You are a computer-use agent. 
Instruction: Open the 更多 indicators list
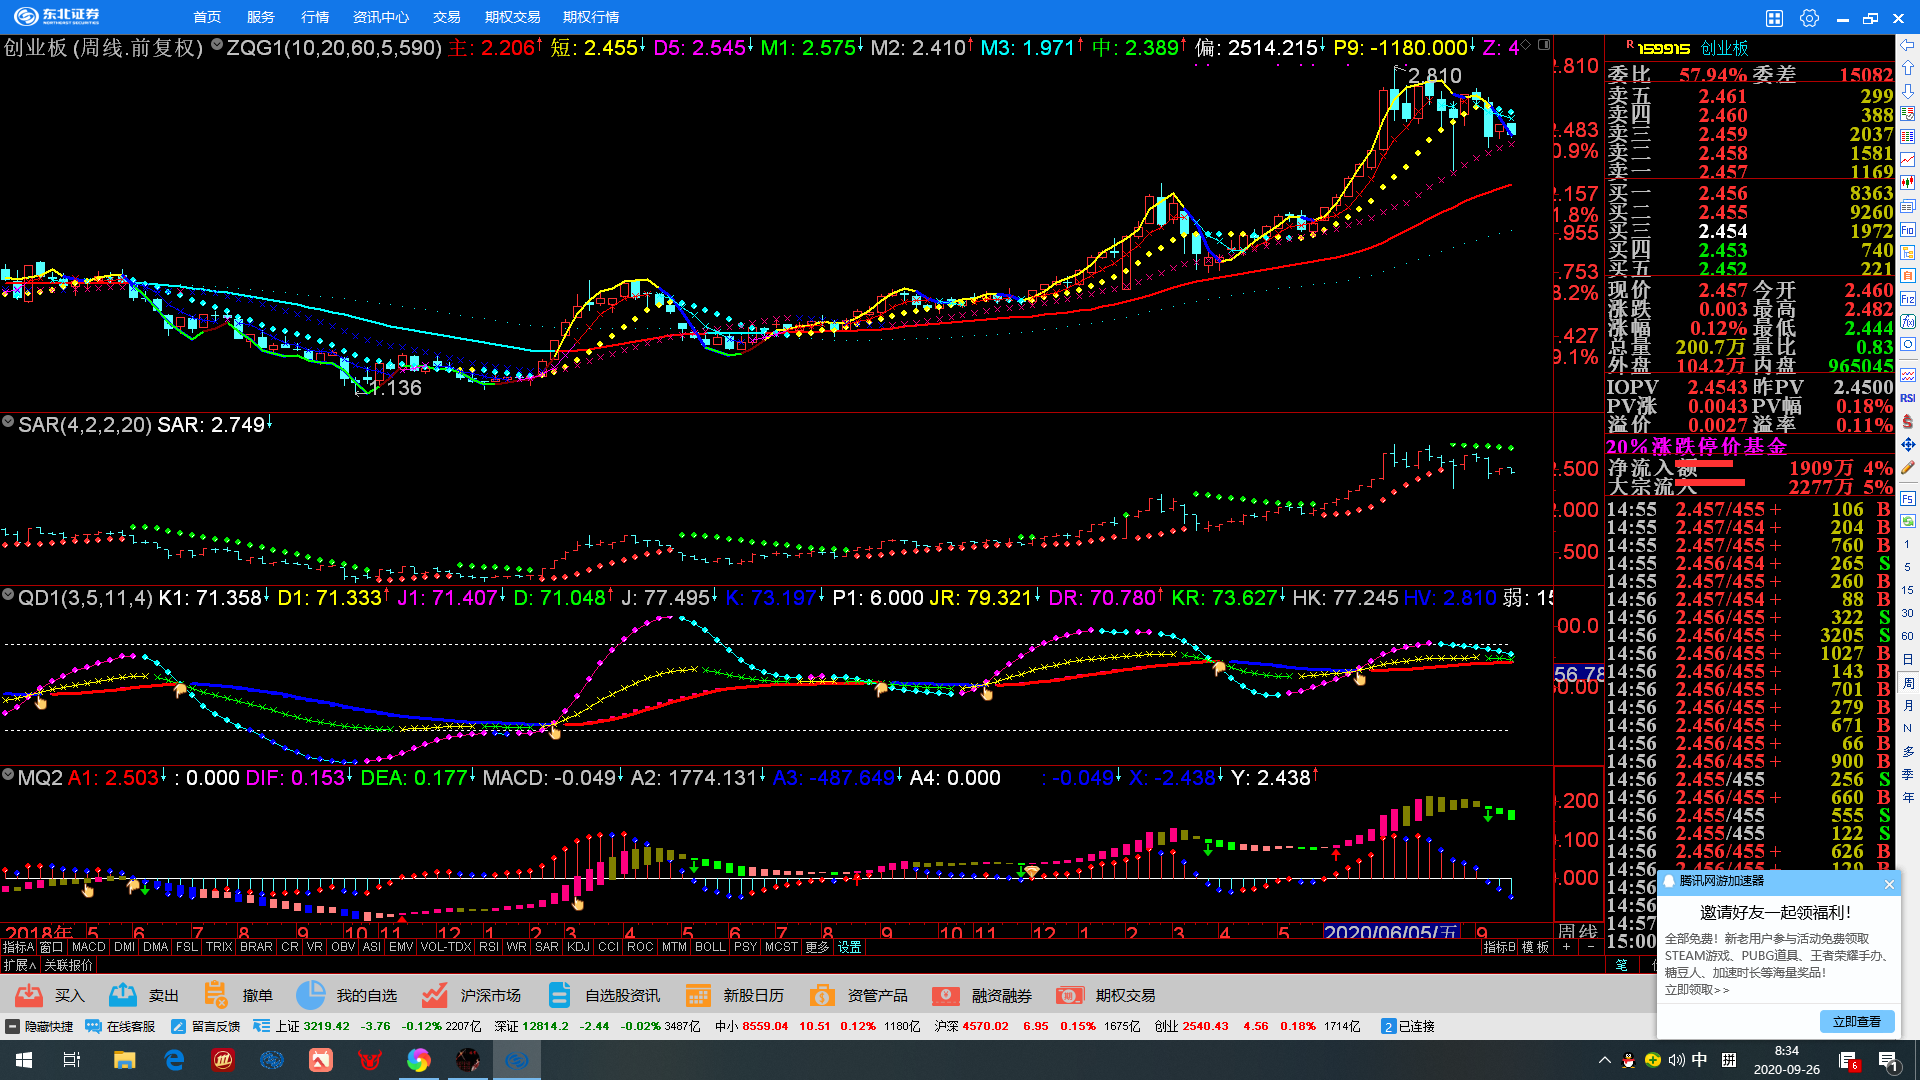tap(817, 947)
